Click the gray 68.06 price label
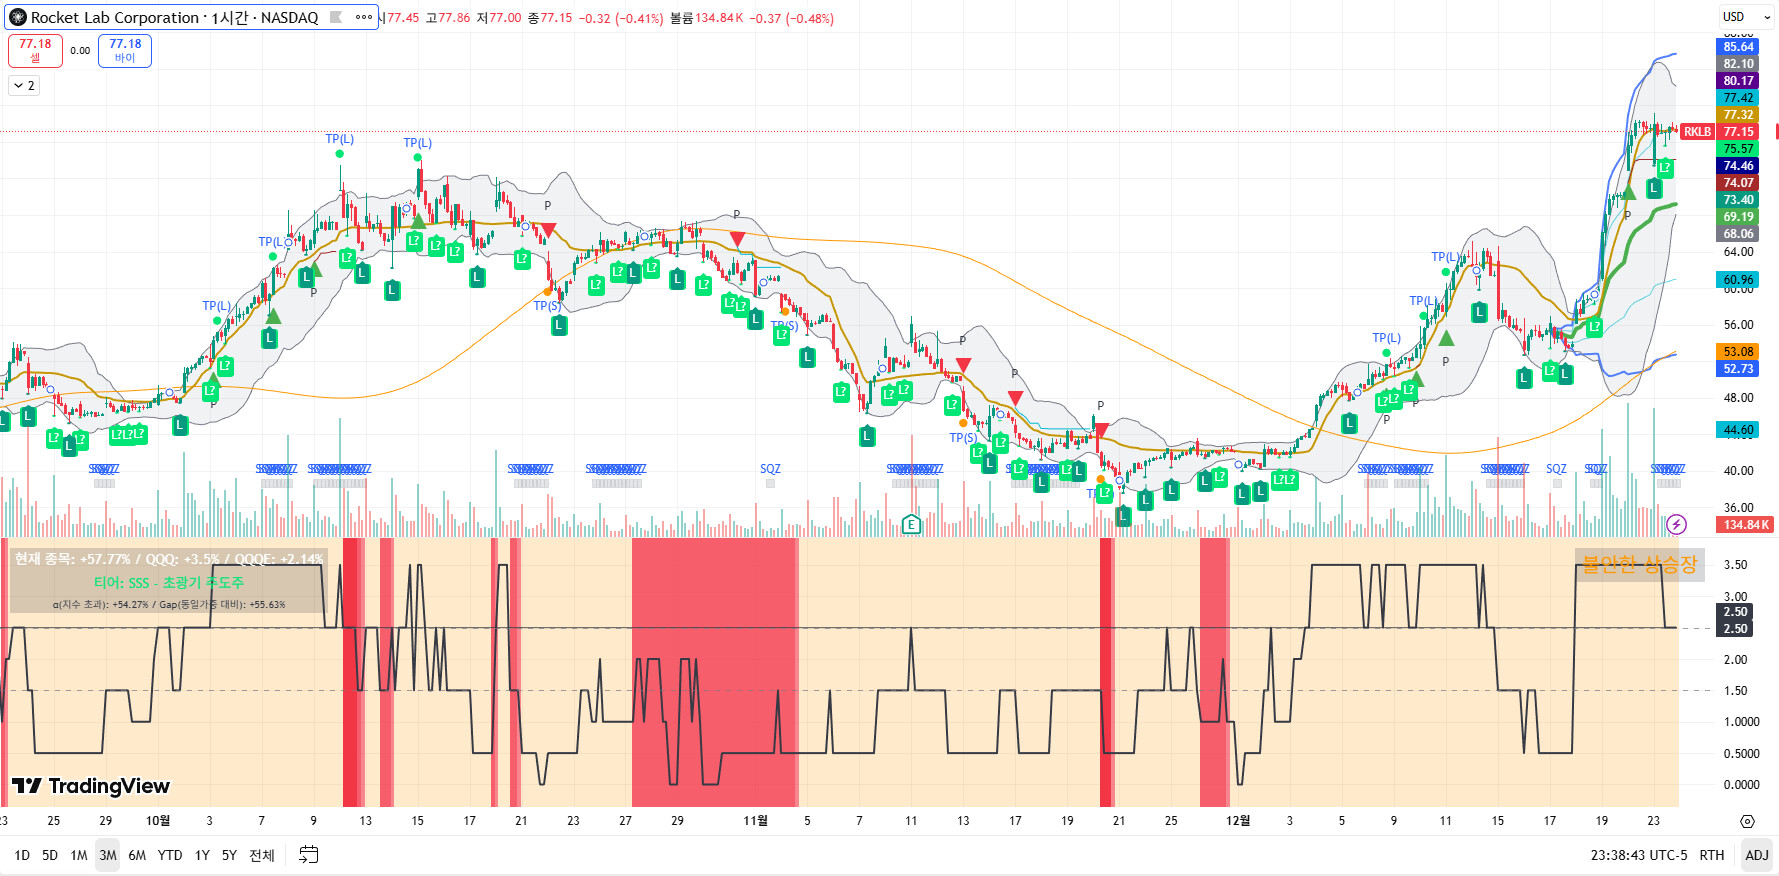This screenshot has height=876, width=1779. (1739, 234)
